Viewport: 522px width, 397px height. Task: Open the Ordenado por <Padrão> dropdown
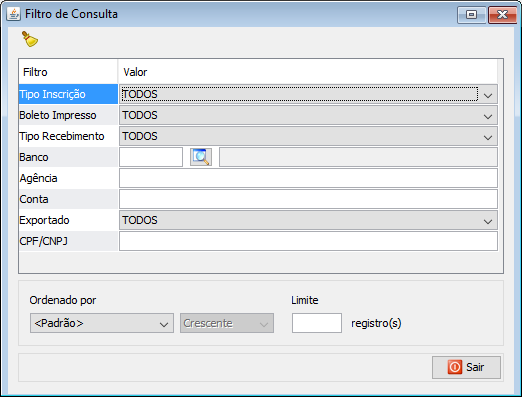click(102, 323)
